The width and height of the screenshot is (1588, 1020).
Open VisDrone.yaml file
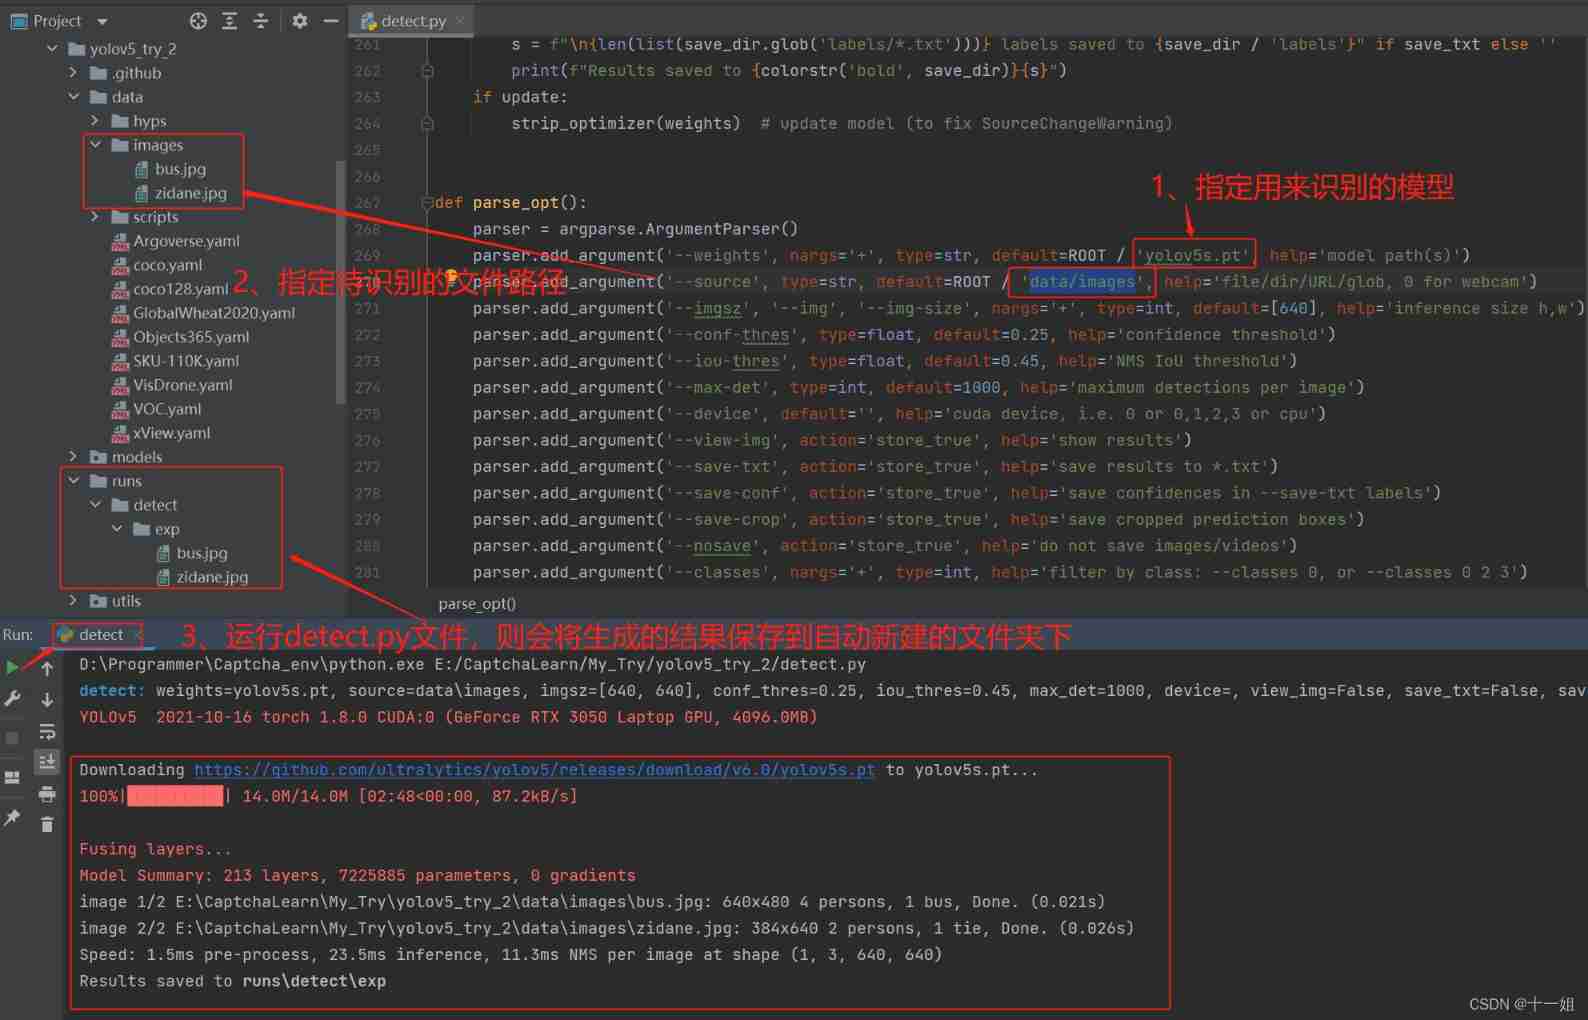click(x=182, y=385)
